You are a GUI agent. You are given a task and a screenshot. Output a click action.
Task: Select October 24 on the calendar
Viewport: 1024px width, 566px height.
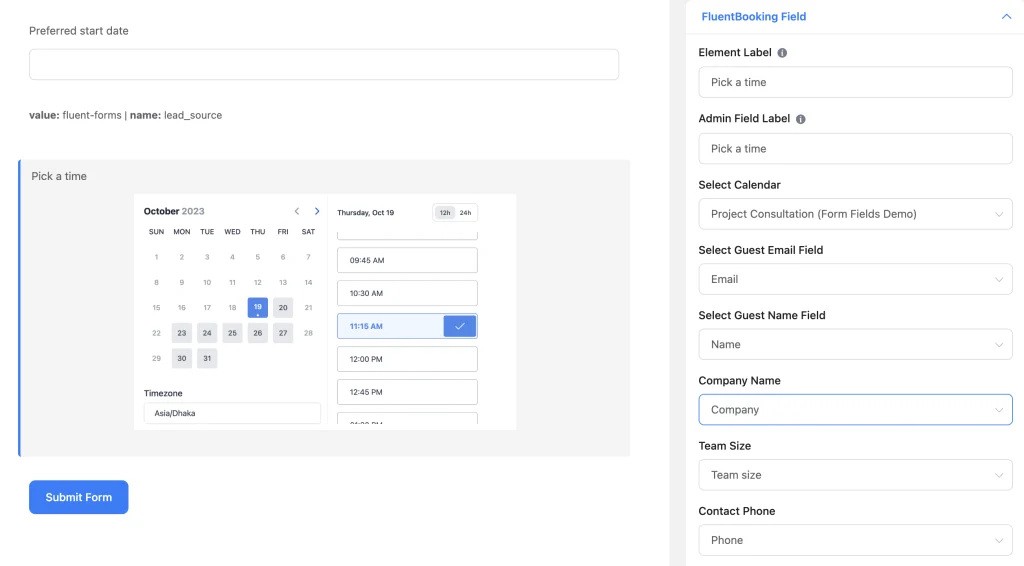(x=207, y=333)
